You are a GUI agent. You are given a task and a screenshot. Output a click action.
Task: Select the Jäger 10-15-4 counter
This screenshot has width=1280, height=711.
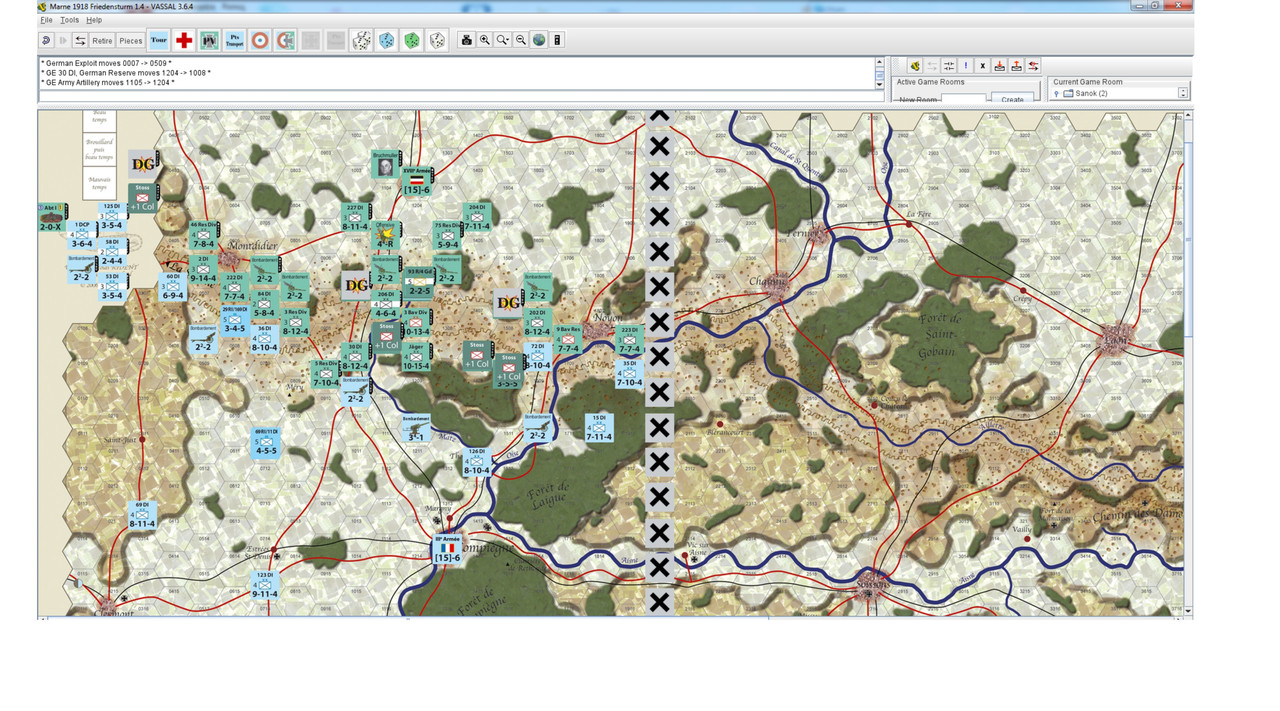[x=416, y=357]
